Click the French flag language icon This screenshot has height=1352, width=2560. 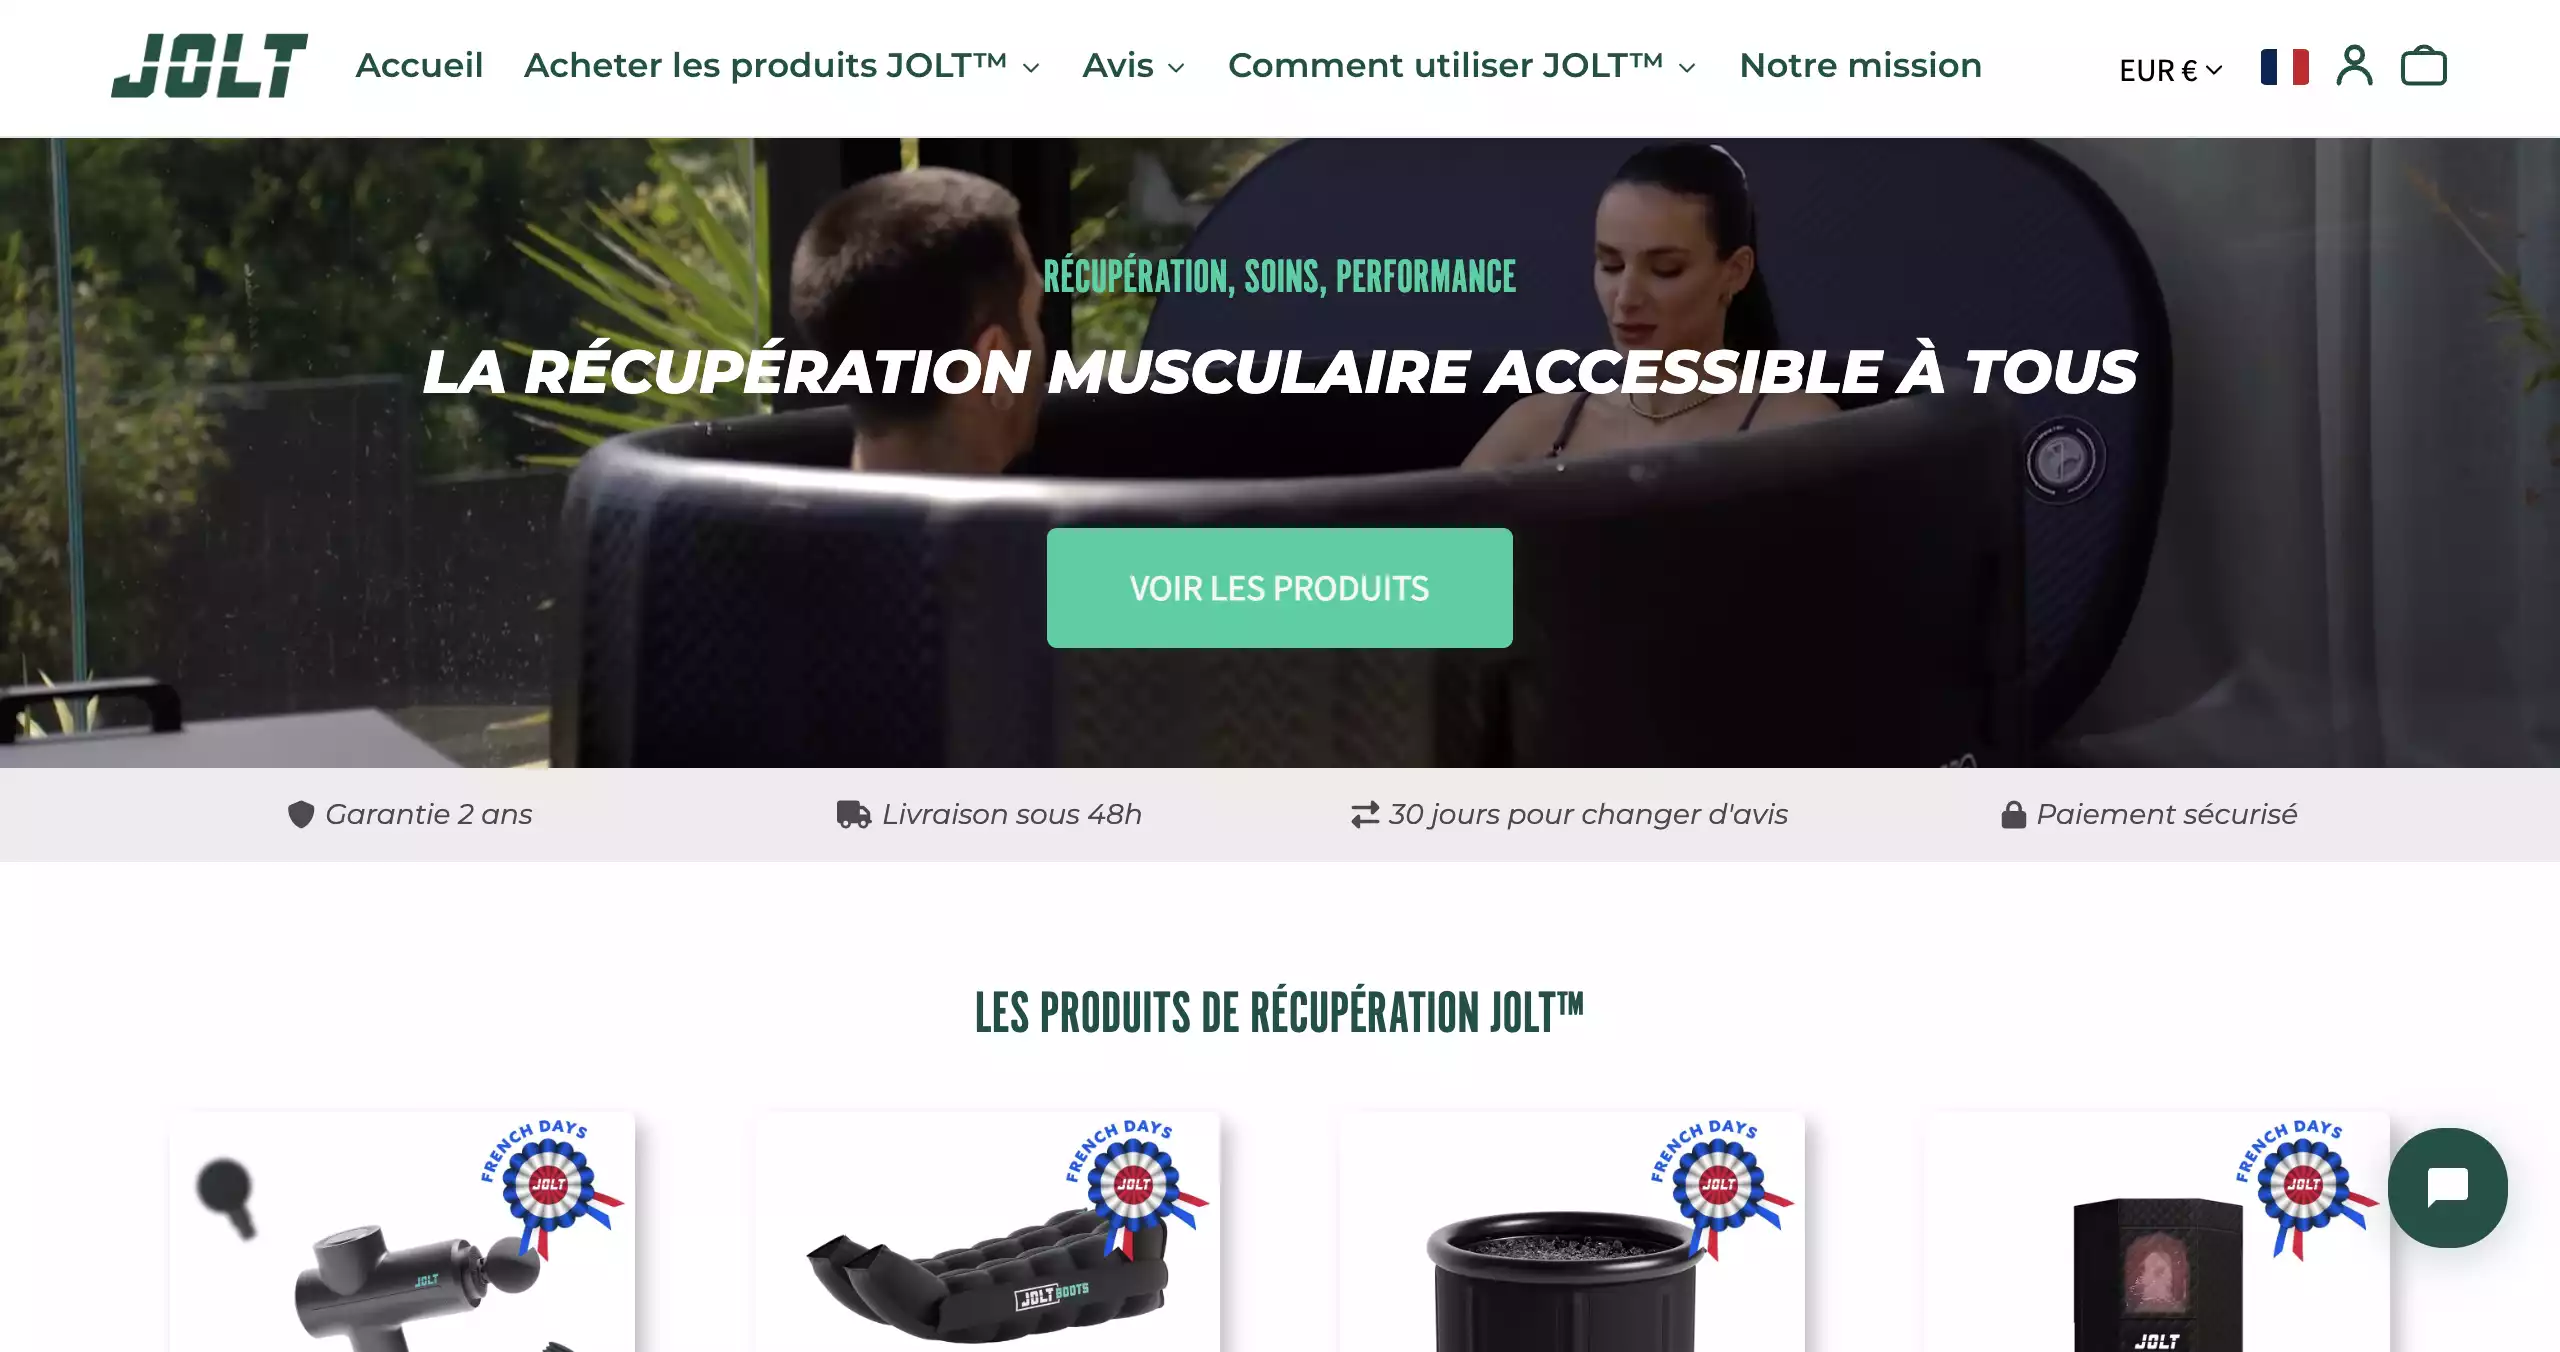tap(2285, 67)
